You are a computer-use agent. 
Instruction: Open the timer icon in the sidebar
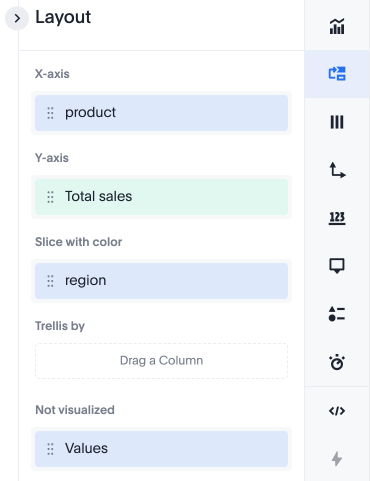tap(337, 362)
